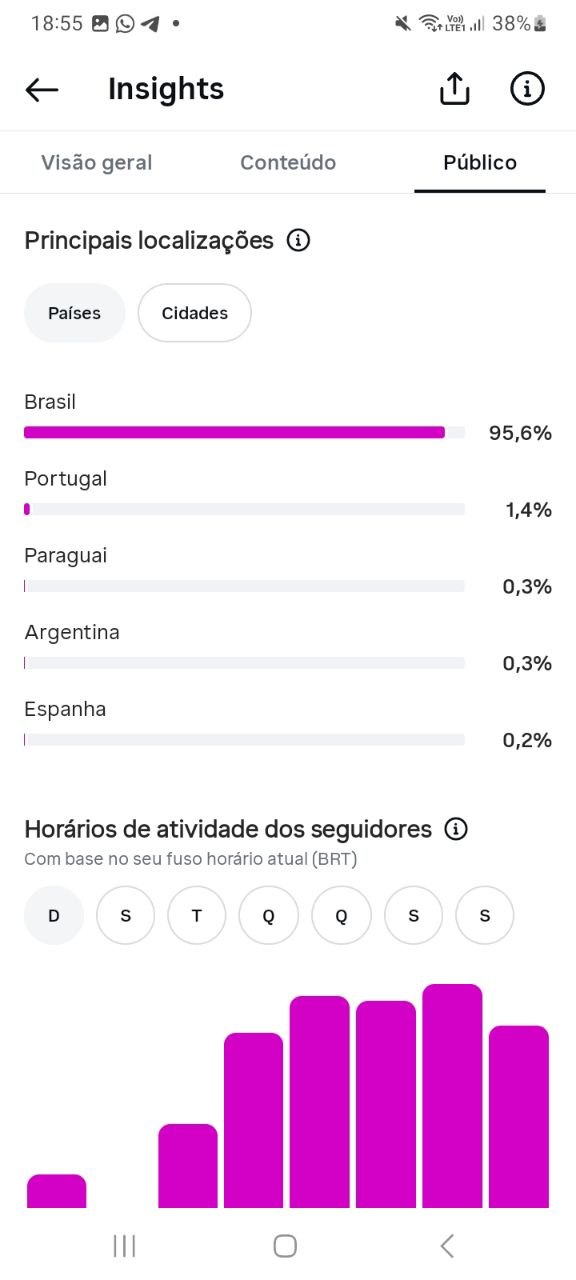Screen dimensions: 576x1280
Task: Tap the Brasil 95,6% progress bar
Action: point(245,432)
